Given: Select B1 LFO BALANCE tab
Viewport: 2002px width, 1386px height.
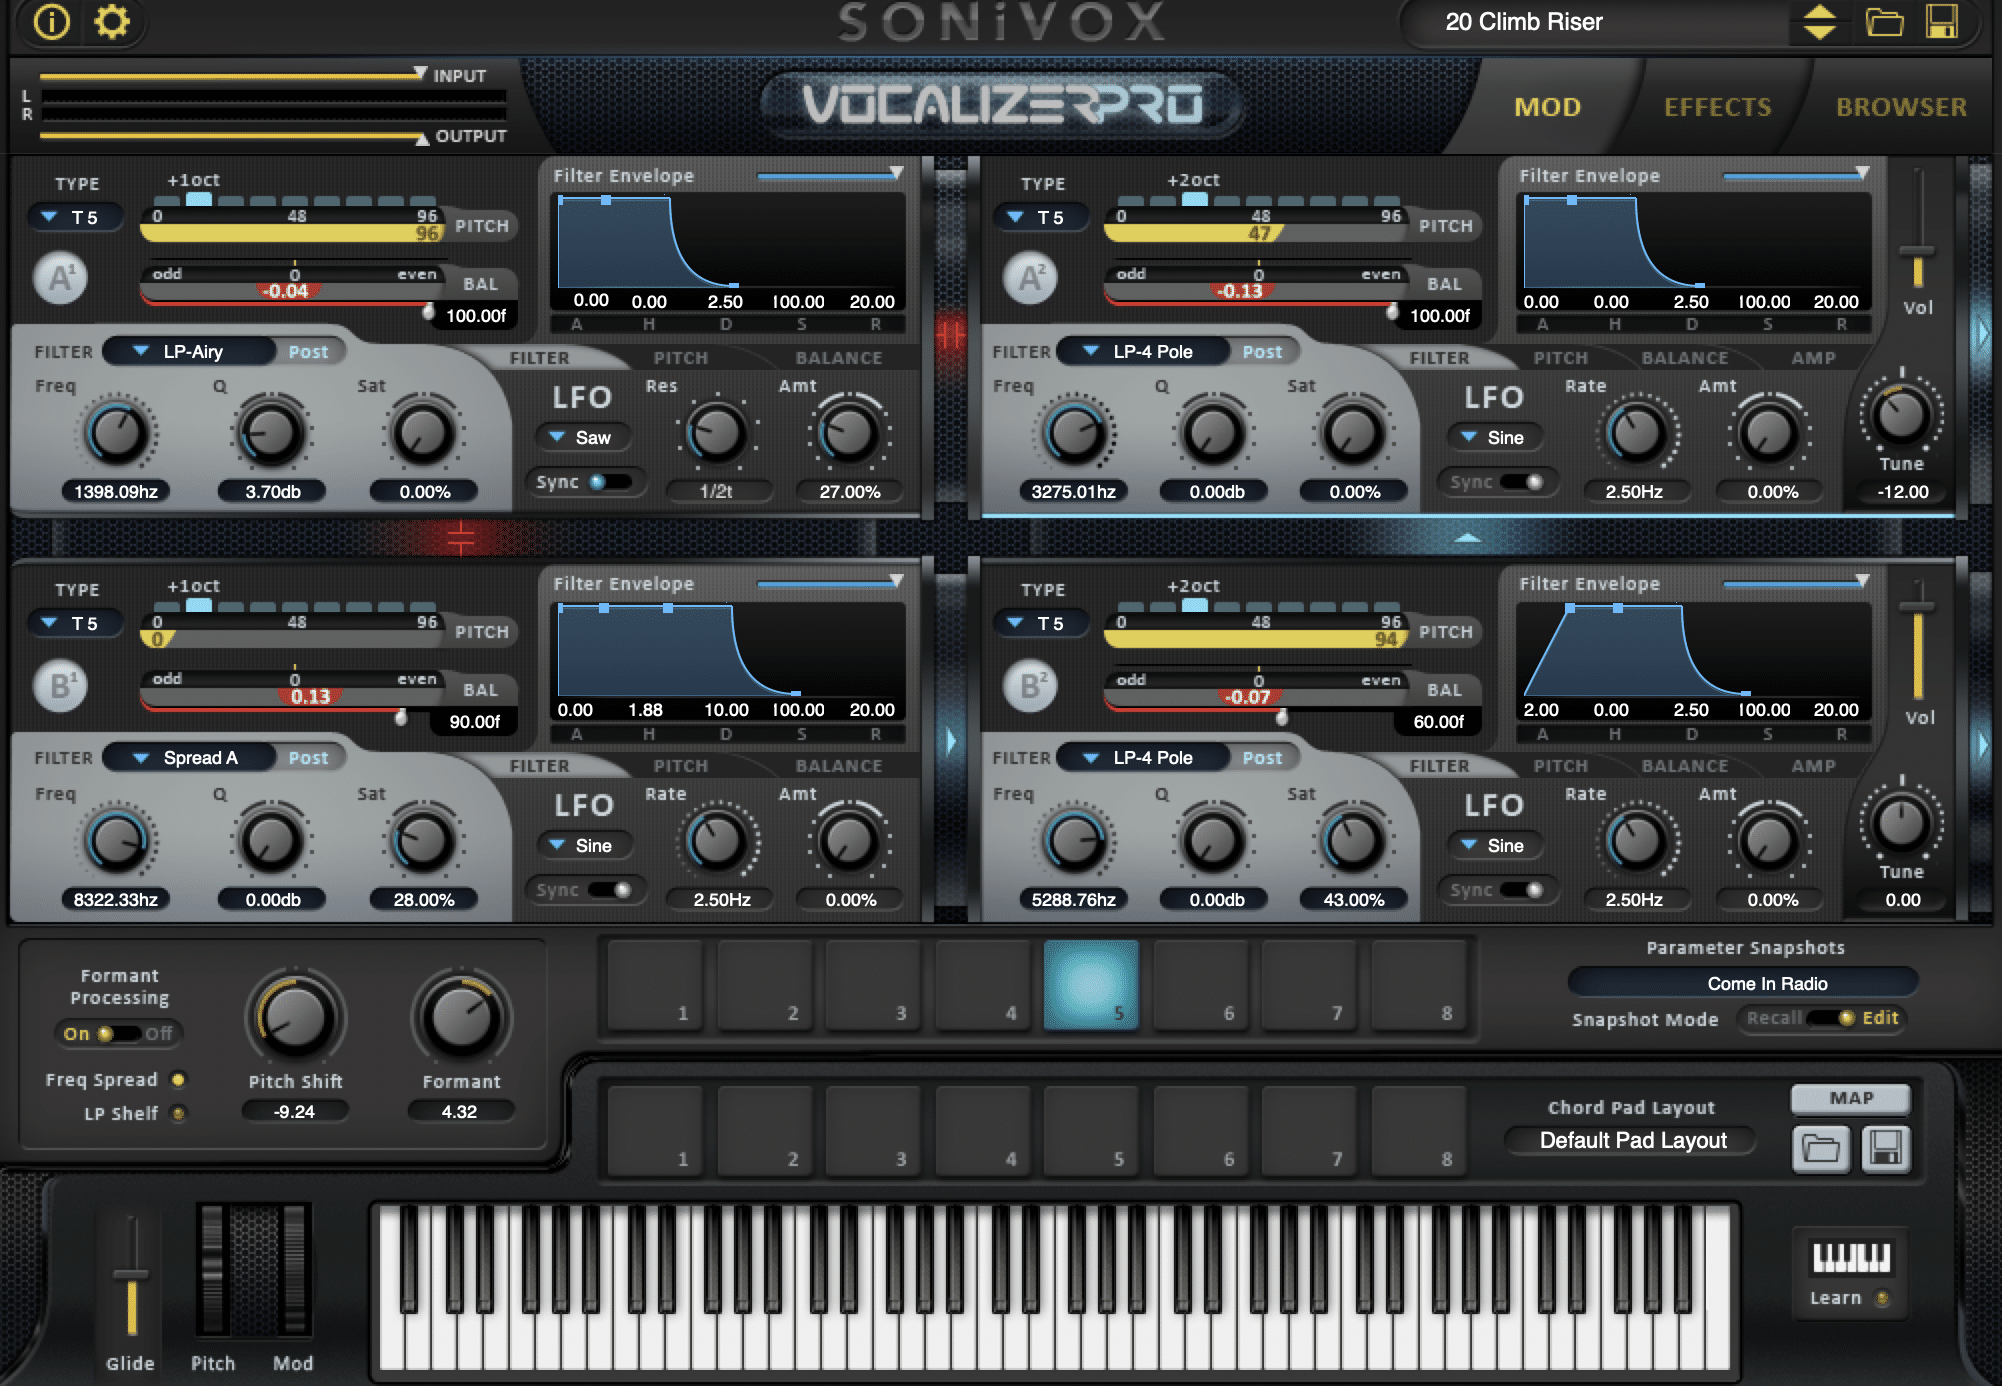Looking at the screenshot, I should 839,766.
